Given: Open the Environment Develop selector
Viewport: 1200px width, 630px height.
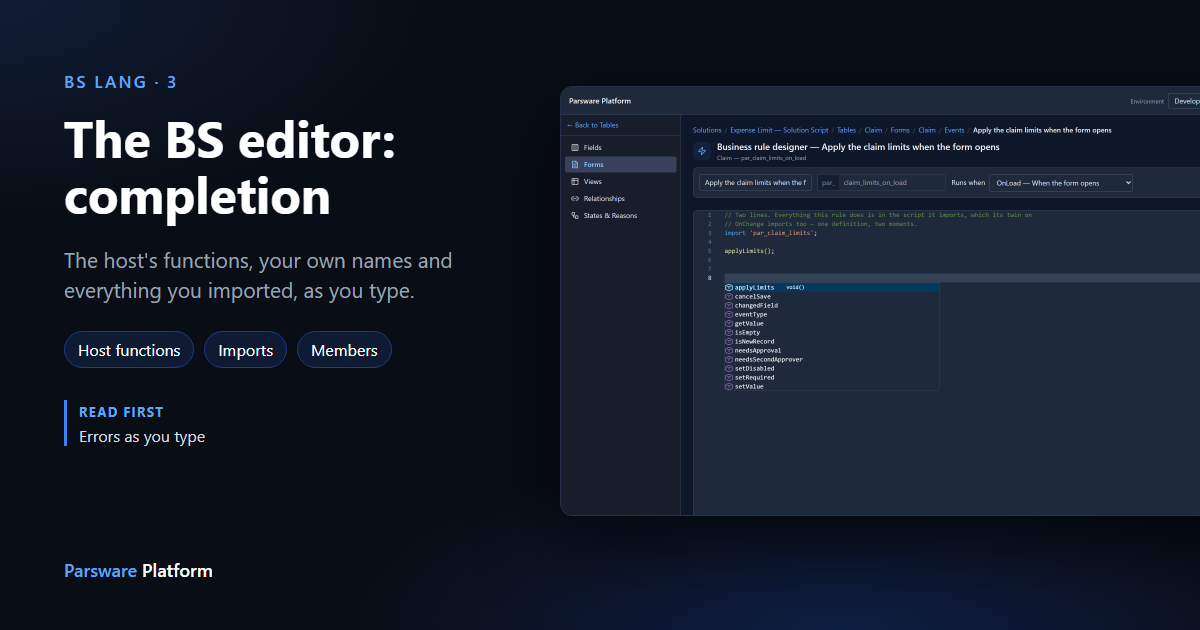Looking at the screenshot, I should click(x=1184, y=101).
